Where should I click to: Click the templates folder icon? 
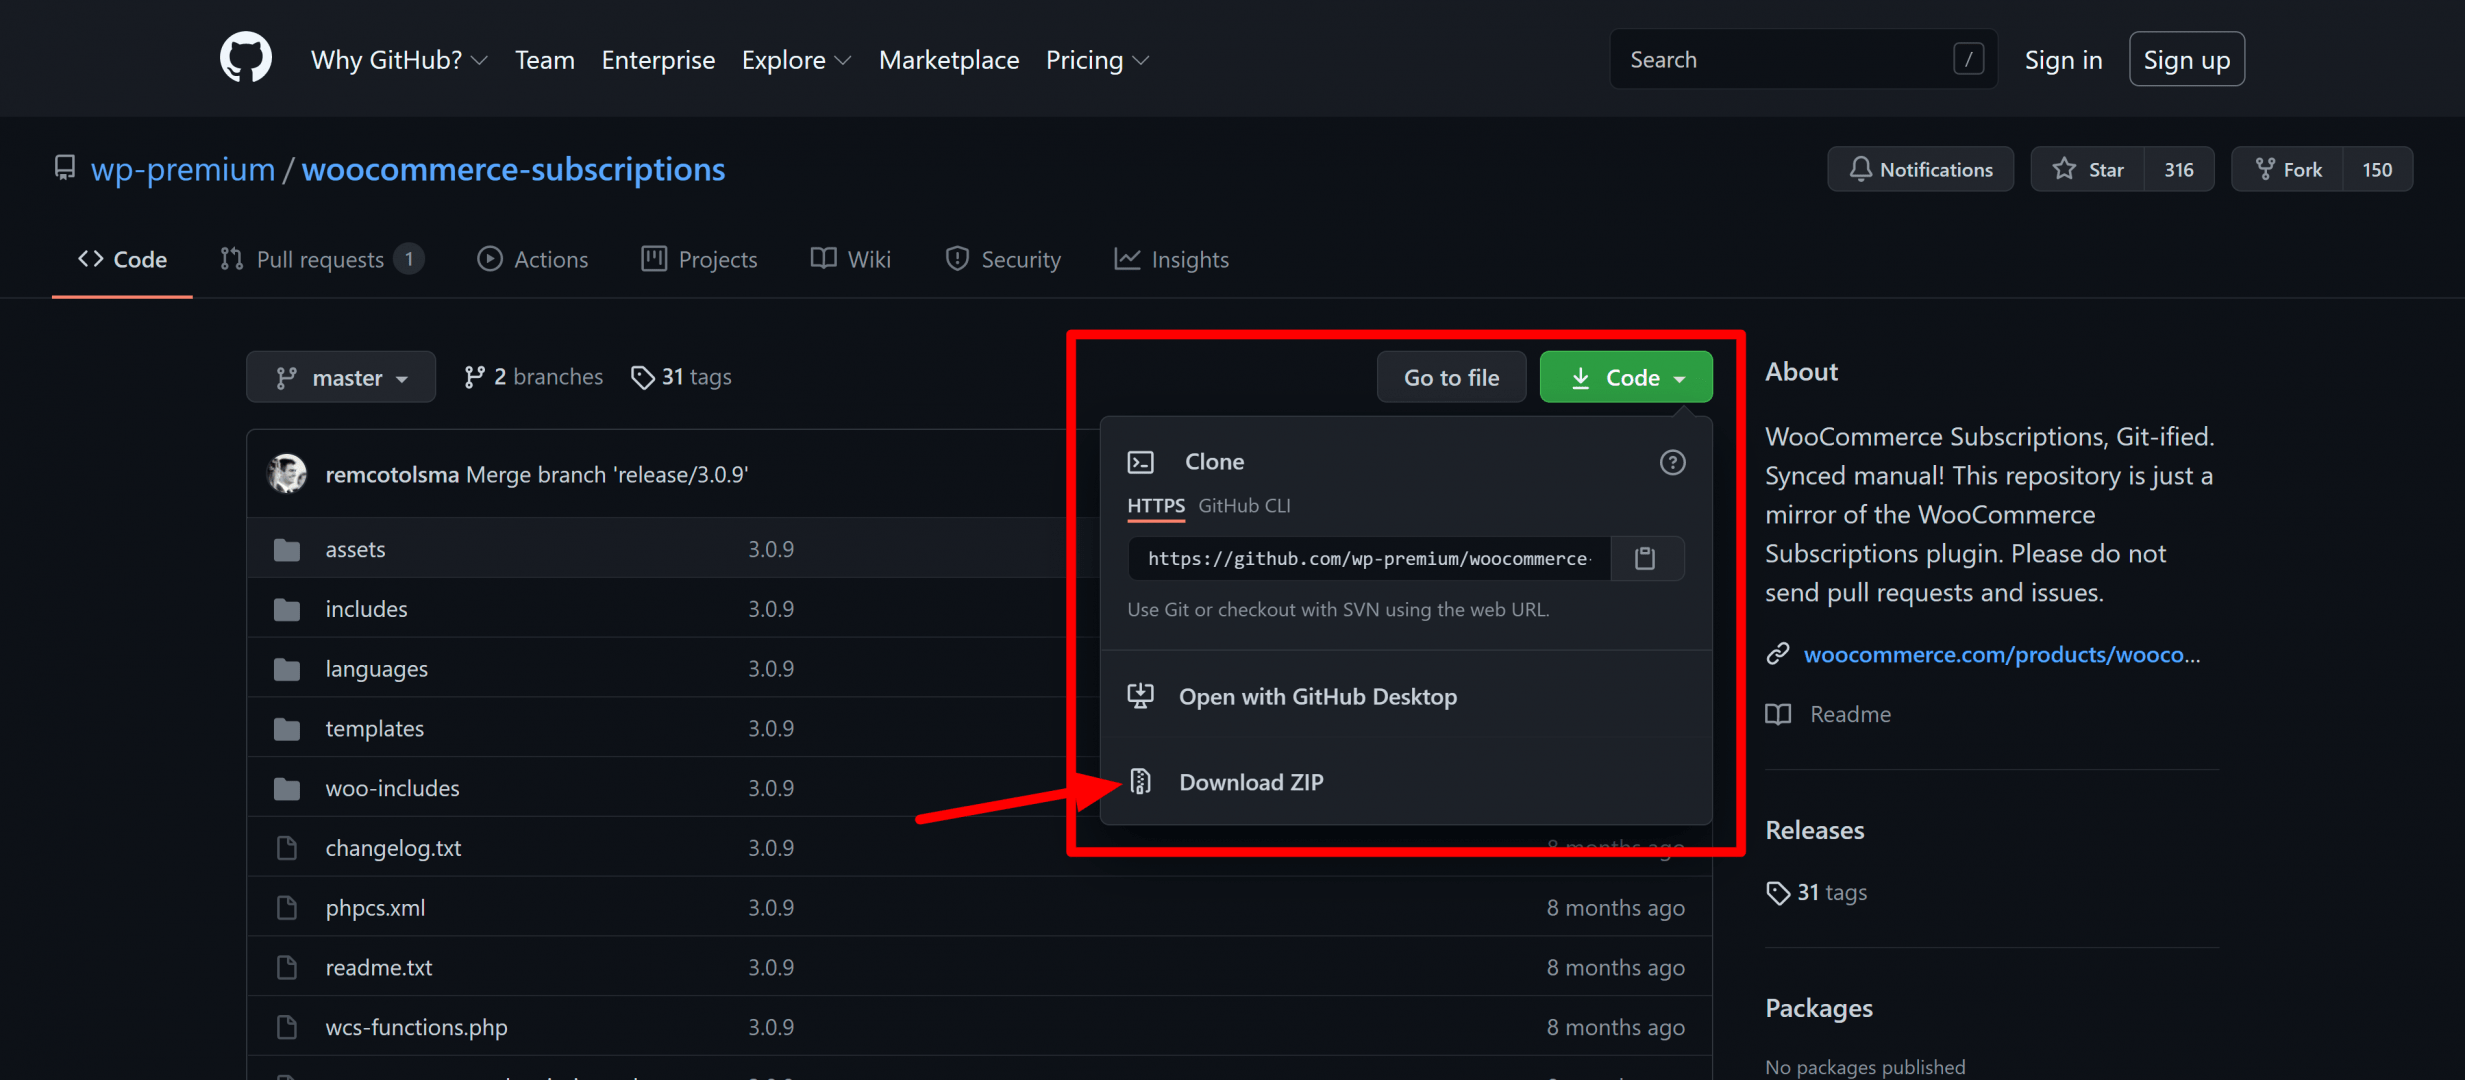(x=287, y=729)
